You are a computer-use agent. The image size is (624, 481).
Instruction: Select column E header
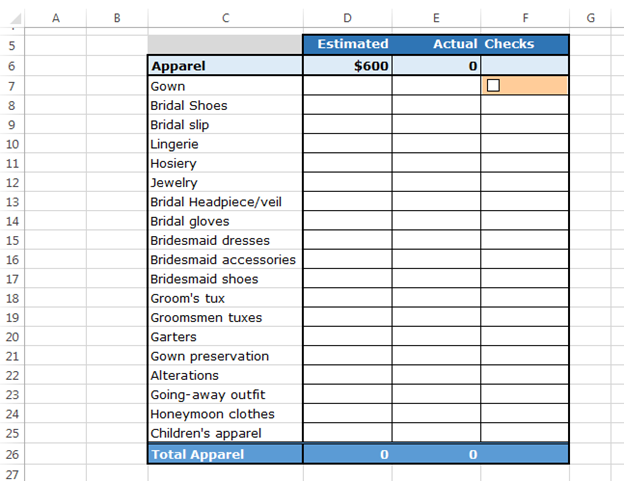(436, 18)
